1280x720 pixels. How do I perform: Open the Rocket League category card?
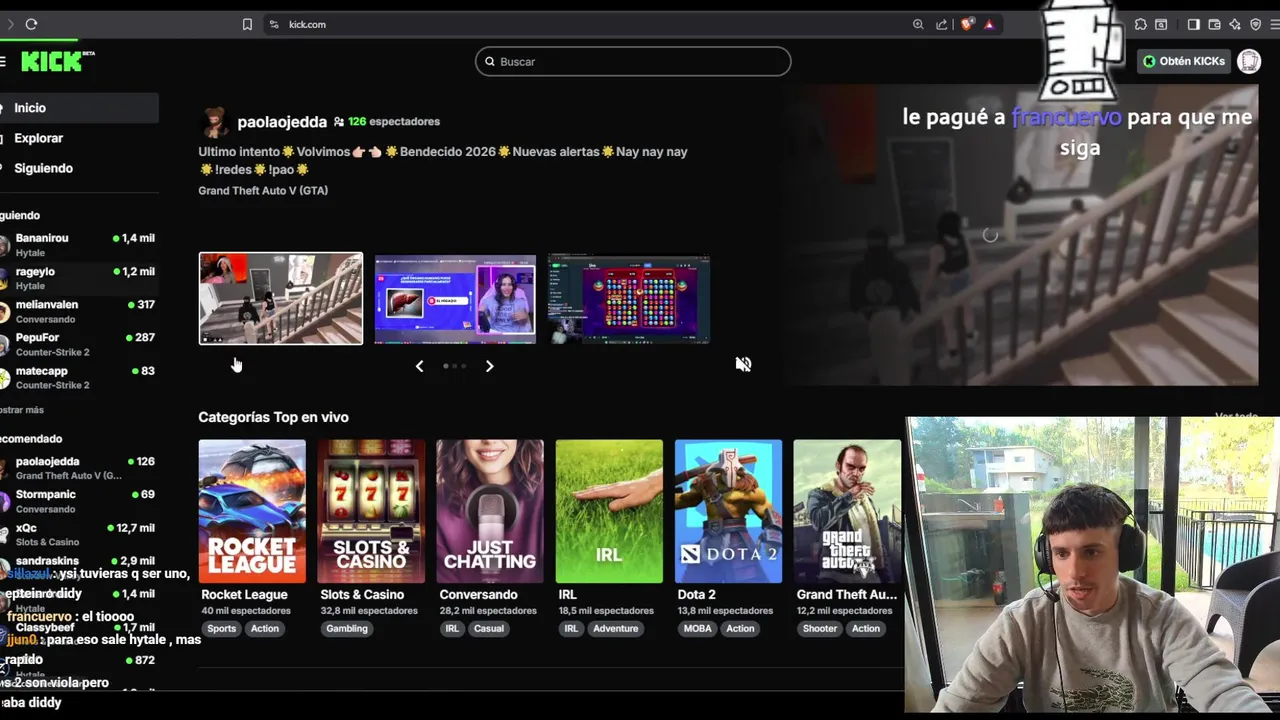(x=252, y=511)
